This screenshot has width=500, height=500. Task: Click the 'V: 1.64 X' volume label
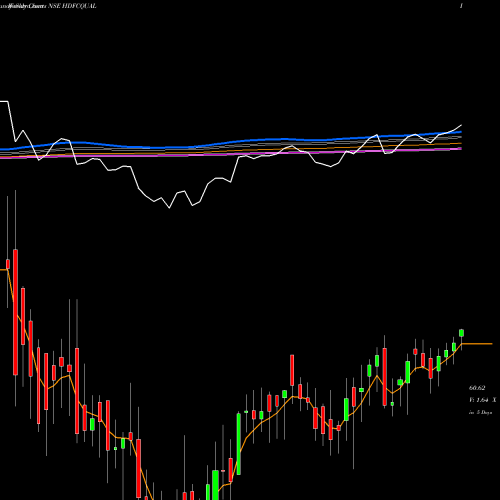[482, 400]
